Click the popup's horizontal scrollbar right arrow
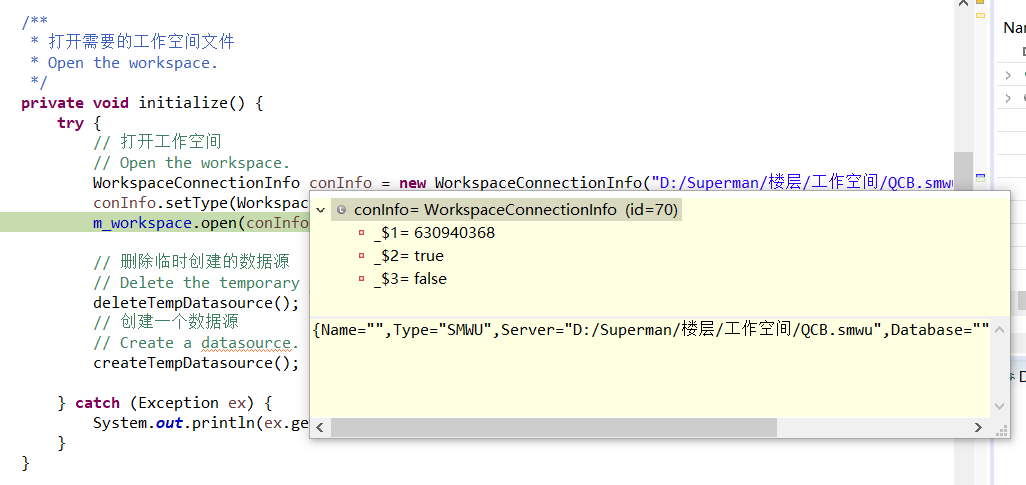 point(976,428)
